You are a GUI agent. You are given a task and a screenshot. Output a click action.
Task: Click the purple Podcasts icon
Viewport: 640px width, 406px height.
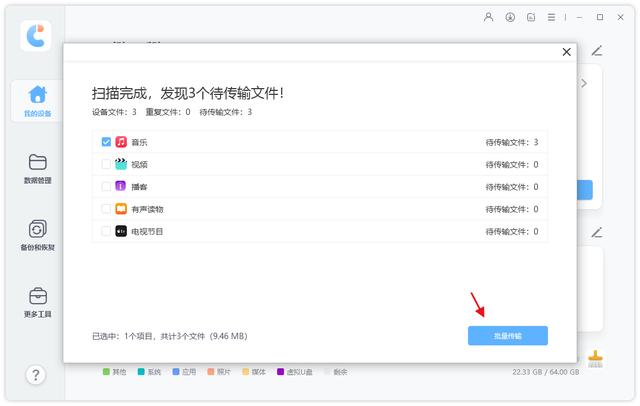121,186
